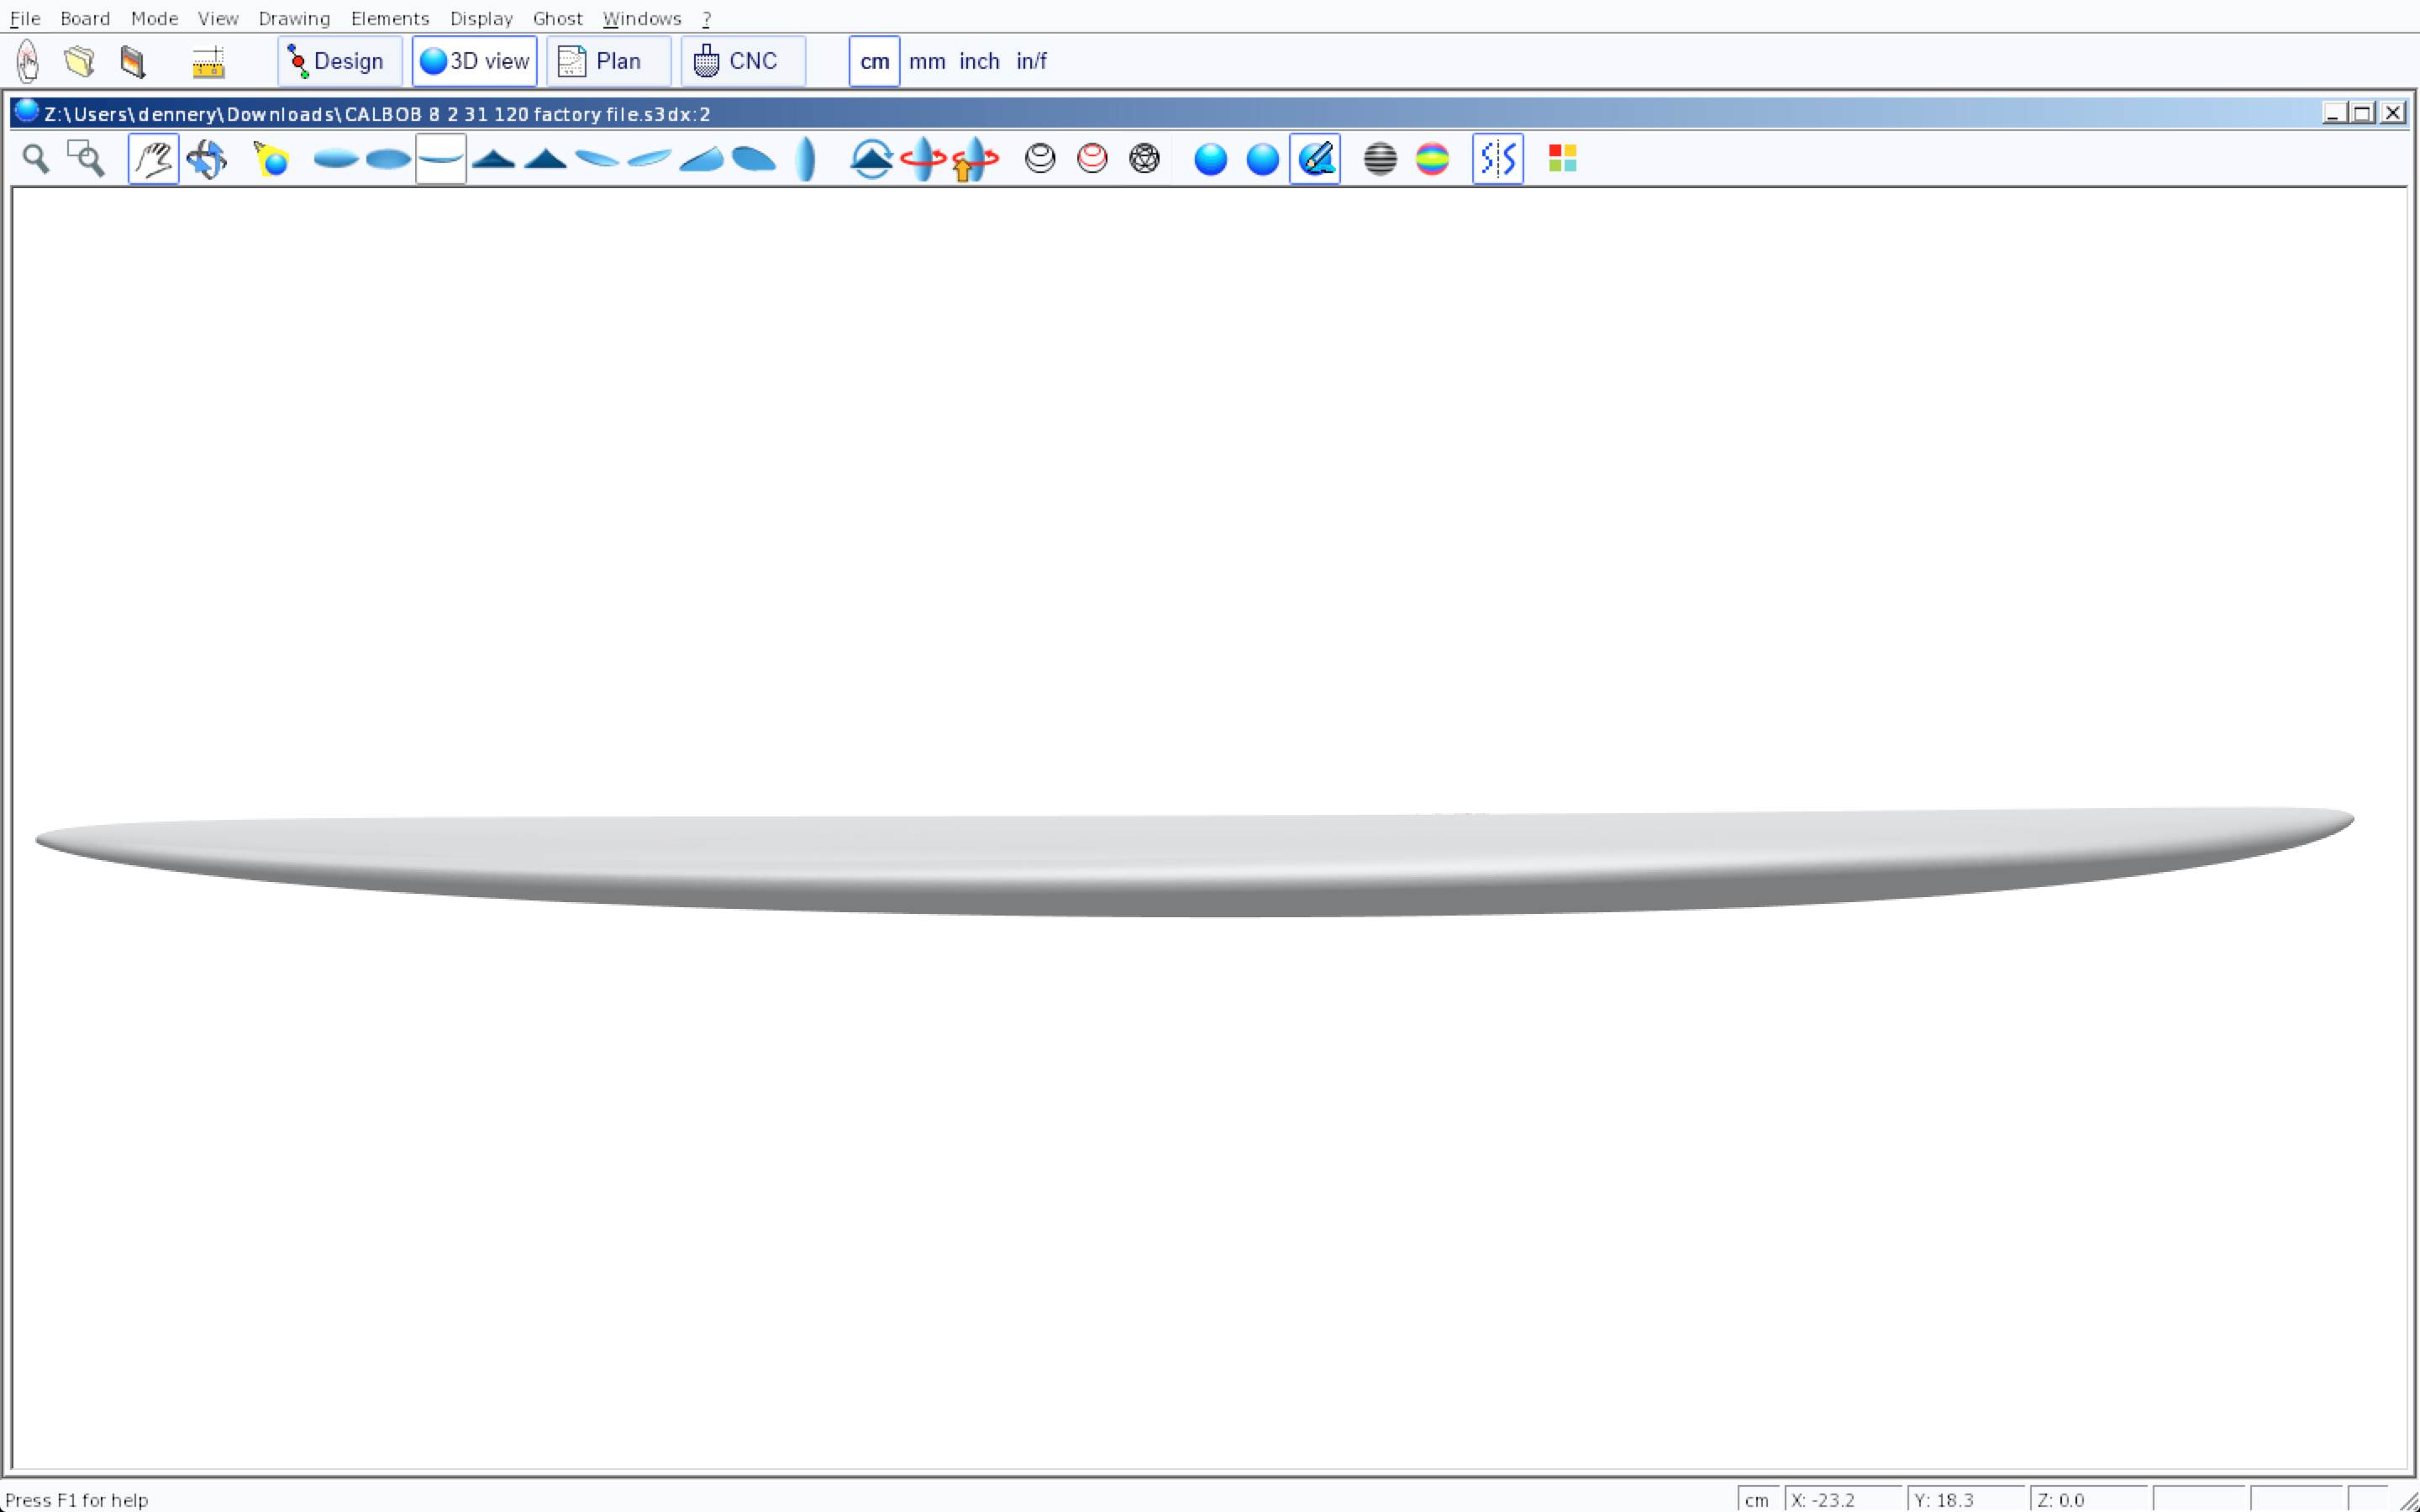The width and height of the screenshot is (2420, 1512).
Task: Open the CNC mode
Action: point(742,61)
